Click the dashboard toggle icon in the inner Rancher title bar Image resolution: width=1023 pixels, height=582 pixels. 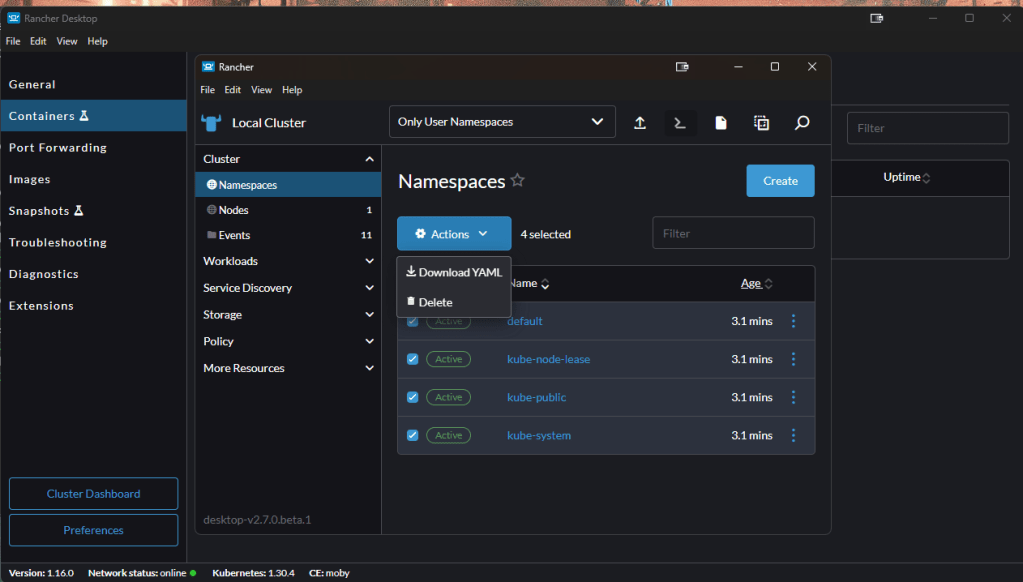point(682,67)
